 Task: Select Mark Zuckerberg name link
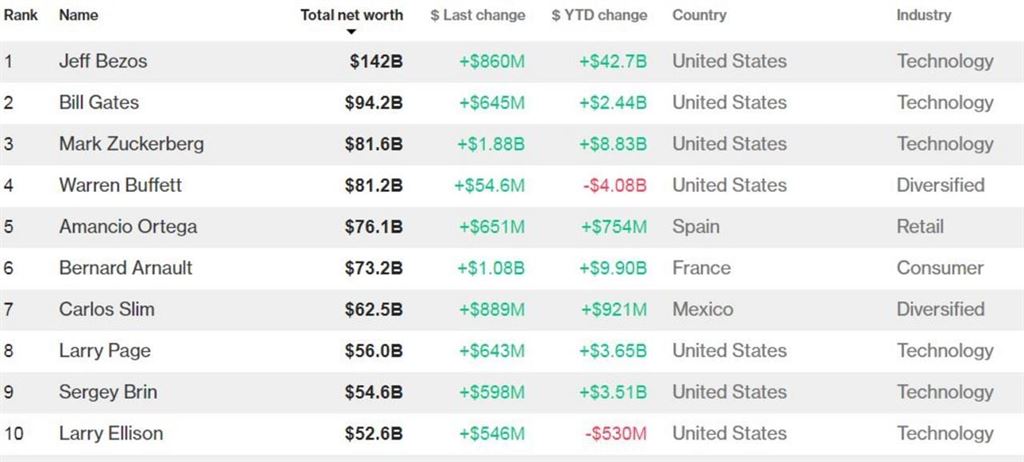[x=131, y=144]
